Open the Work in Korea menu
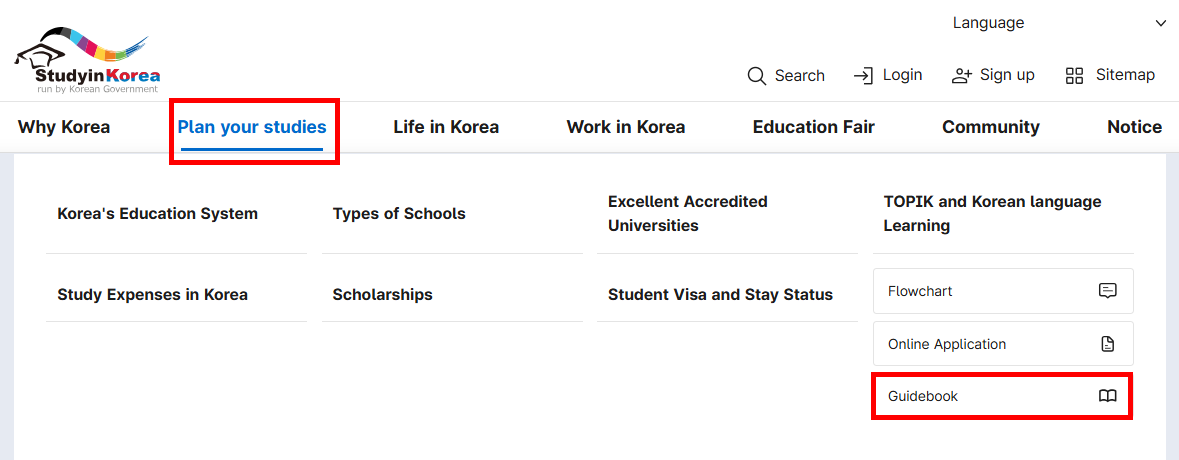The height and width of the screenshot is (460, 1179). tap(626, 127)
